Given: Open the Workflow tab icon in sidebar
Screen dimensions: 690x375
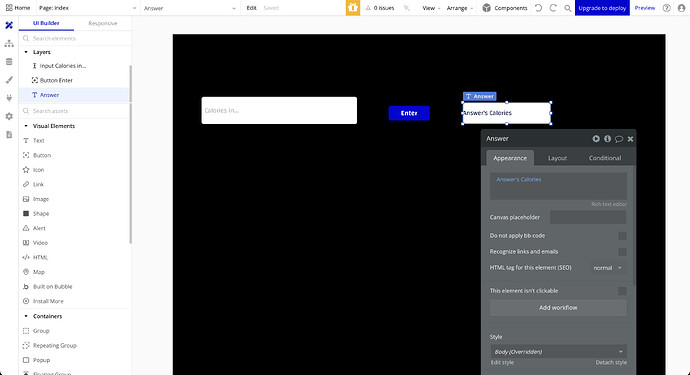Looking at the screenshot, I should coord(9,43).
